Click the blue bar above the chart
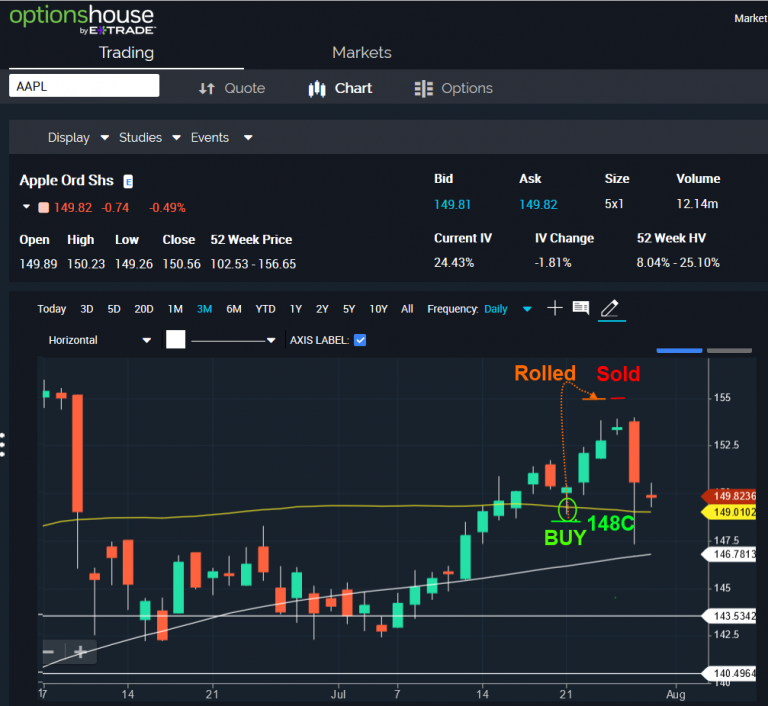Image resolution: width=768 pixels, height=706 pixels. [679, 350]
